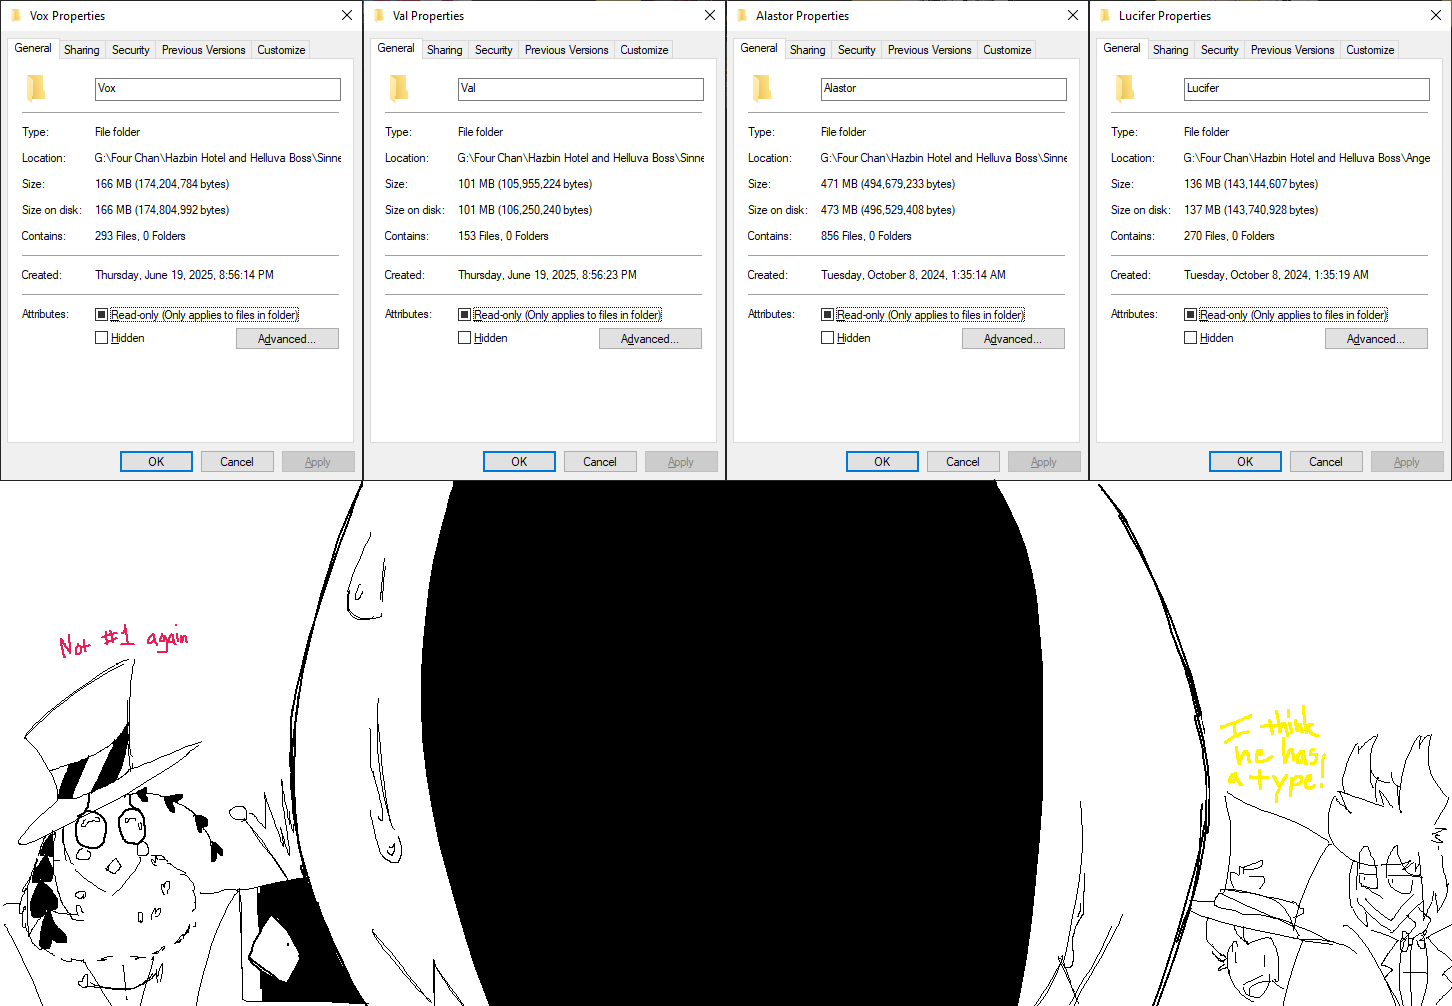The image size is (1452, 1006).
Task: Toggle Read-only checkbox in Alastor Properties
Action: point(827,314)
